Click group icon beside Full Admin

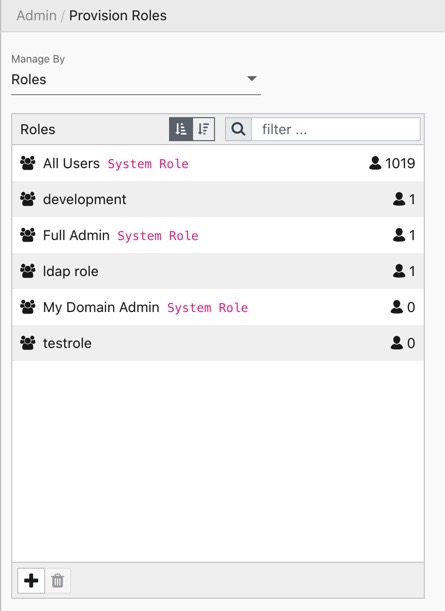click(x=28, y=235)
